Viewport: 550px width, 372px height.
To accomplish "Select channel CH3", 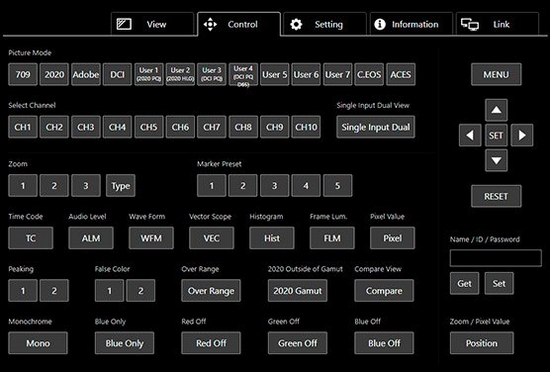I will pos(86,127).
